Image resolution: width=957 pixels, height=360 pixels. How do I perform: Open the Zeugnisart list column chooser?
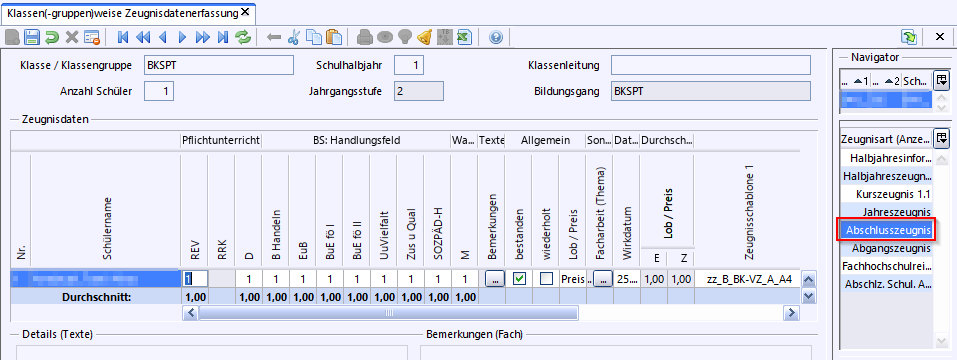pos(942,137)
